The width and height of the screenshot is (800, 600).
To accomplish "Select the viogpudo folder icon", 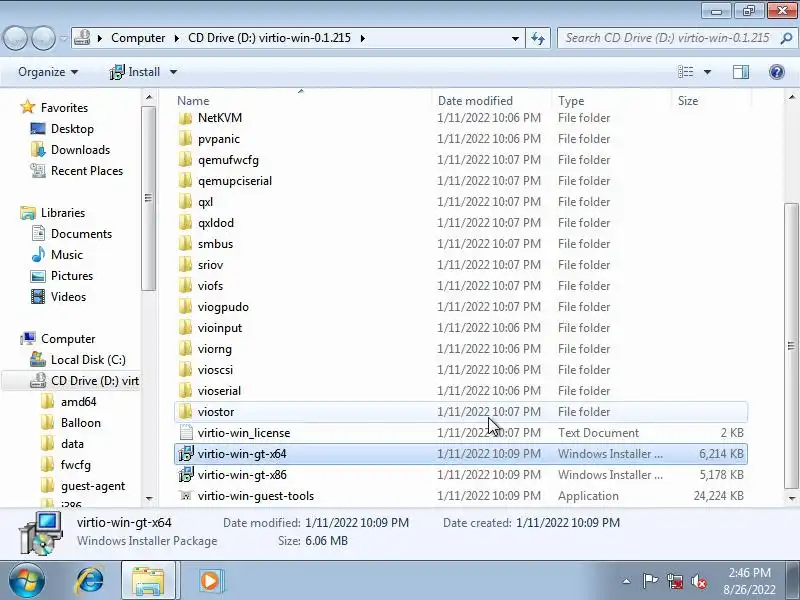I will tap(186, 307).
